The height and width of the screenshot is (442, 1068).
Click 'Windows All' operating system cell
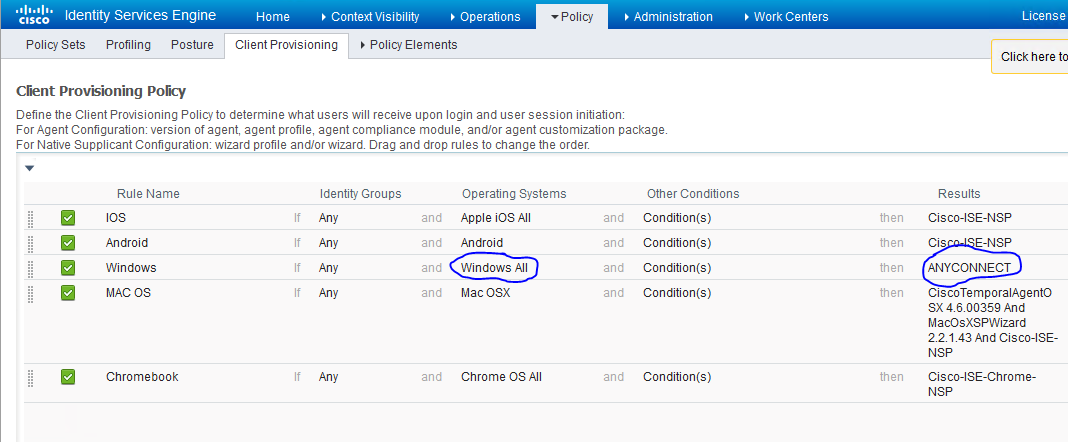coord(494,268)
